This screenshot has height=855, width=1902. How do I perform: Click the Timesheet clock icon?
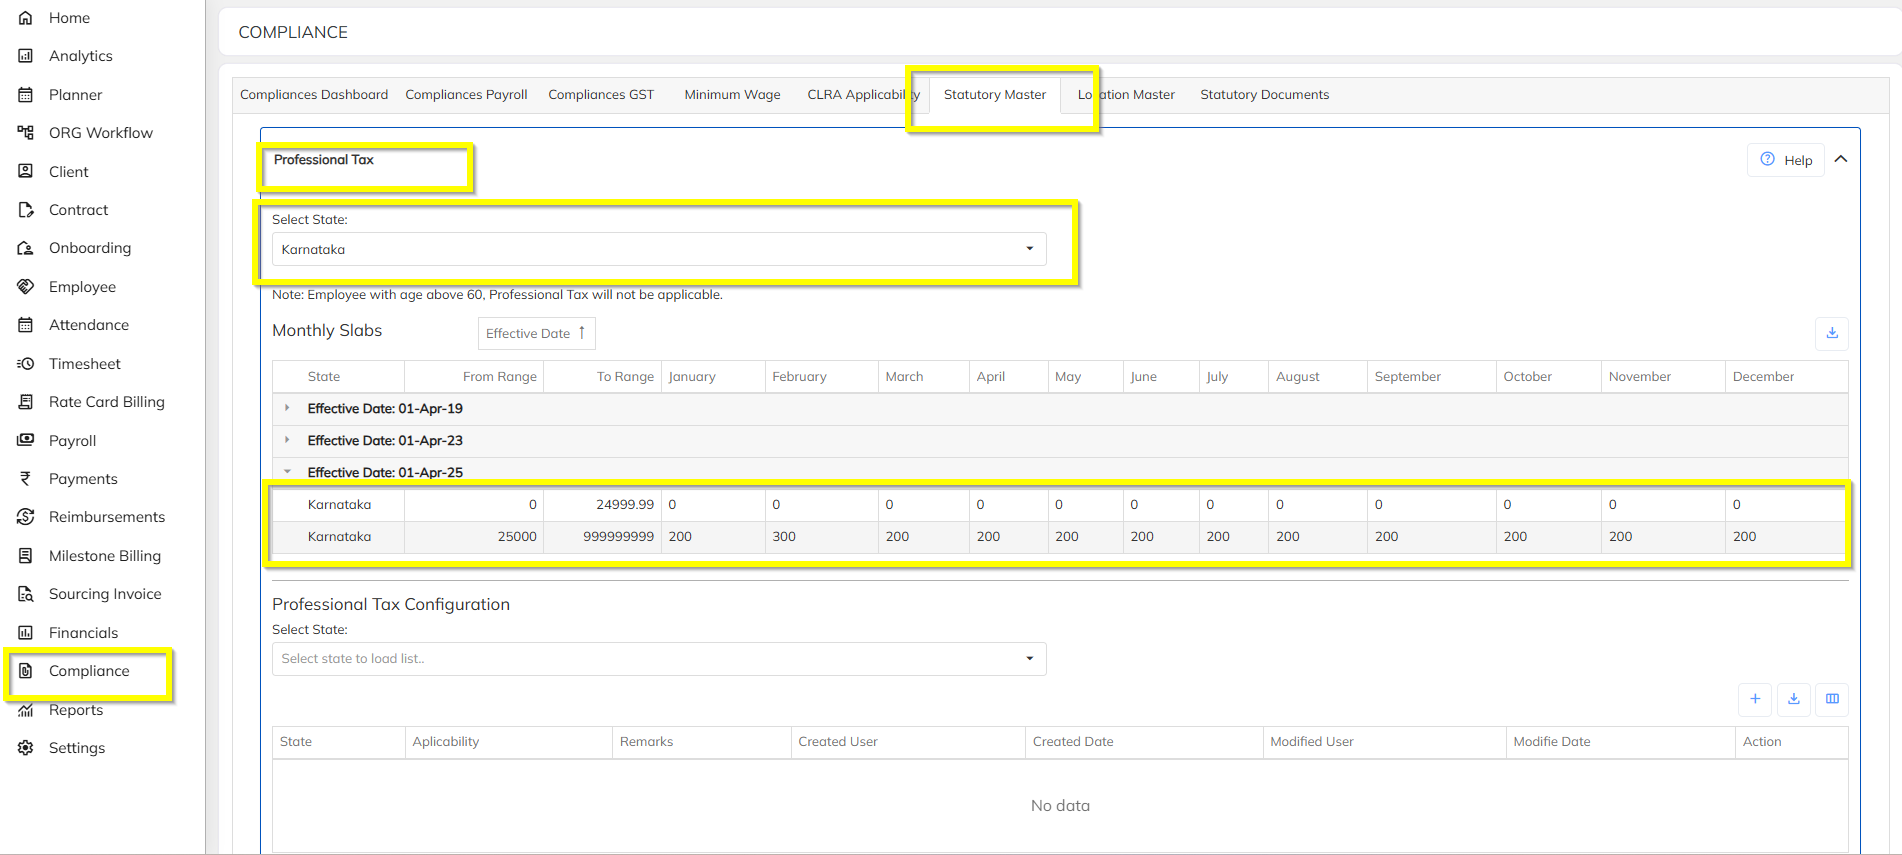[x=26, y=364]
